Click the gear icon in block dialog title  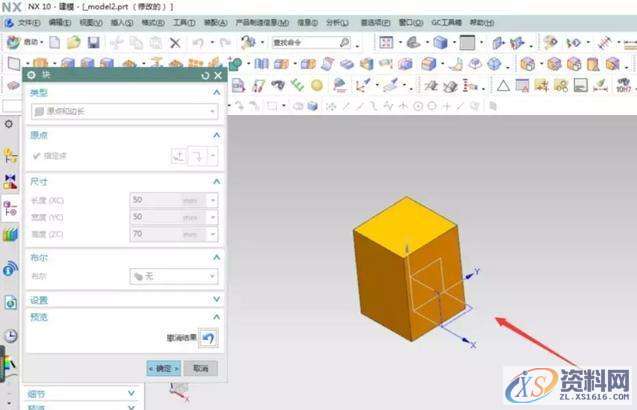click(31, 75)
